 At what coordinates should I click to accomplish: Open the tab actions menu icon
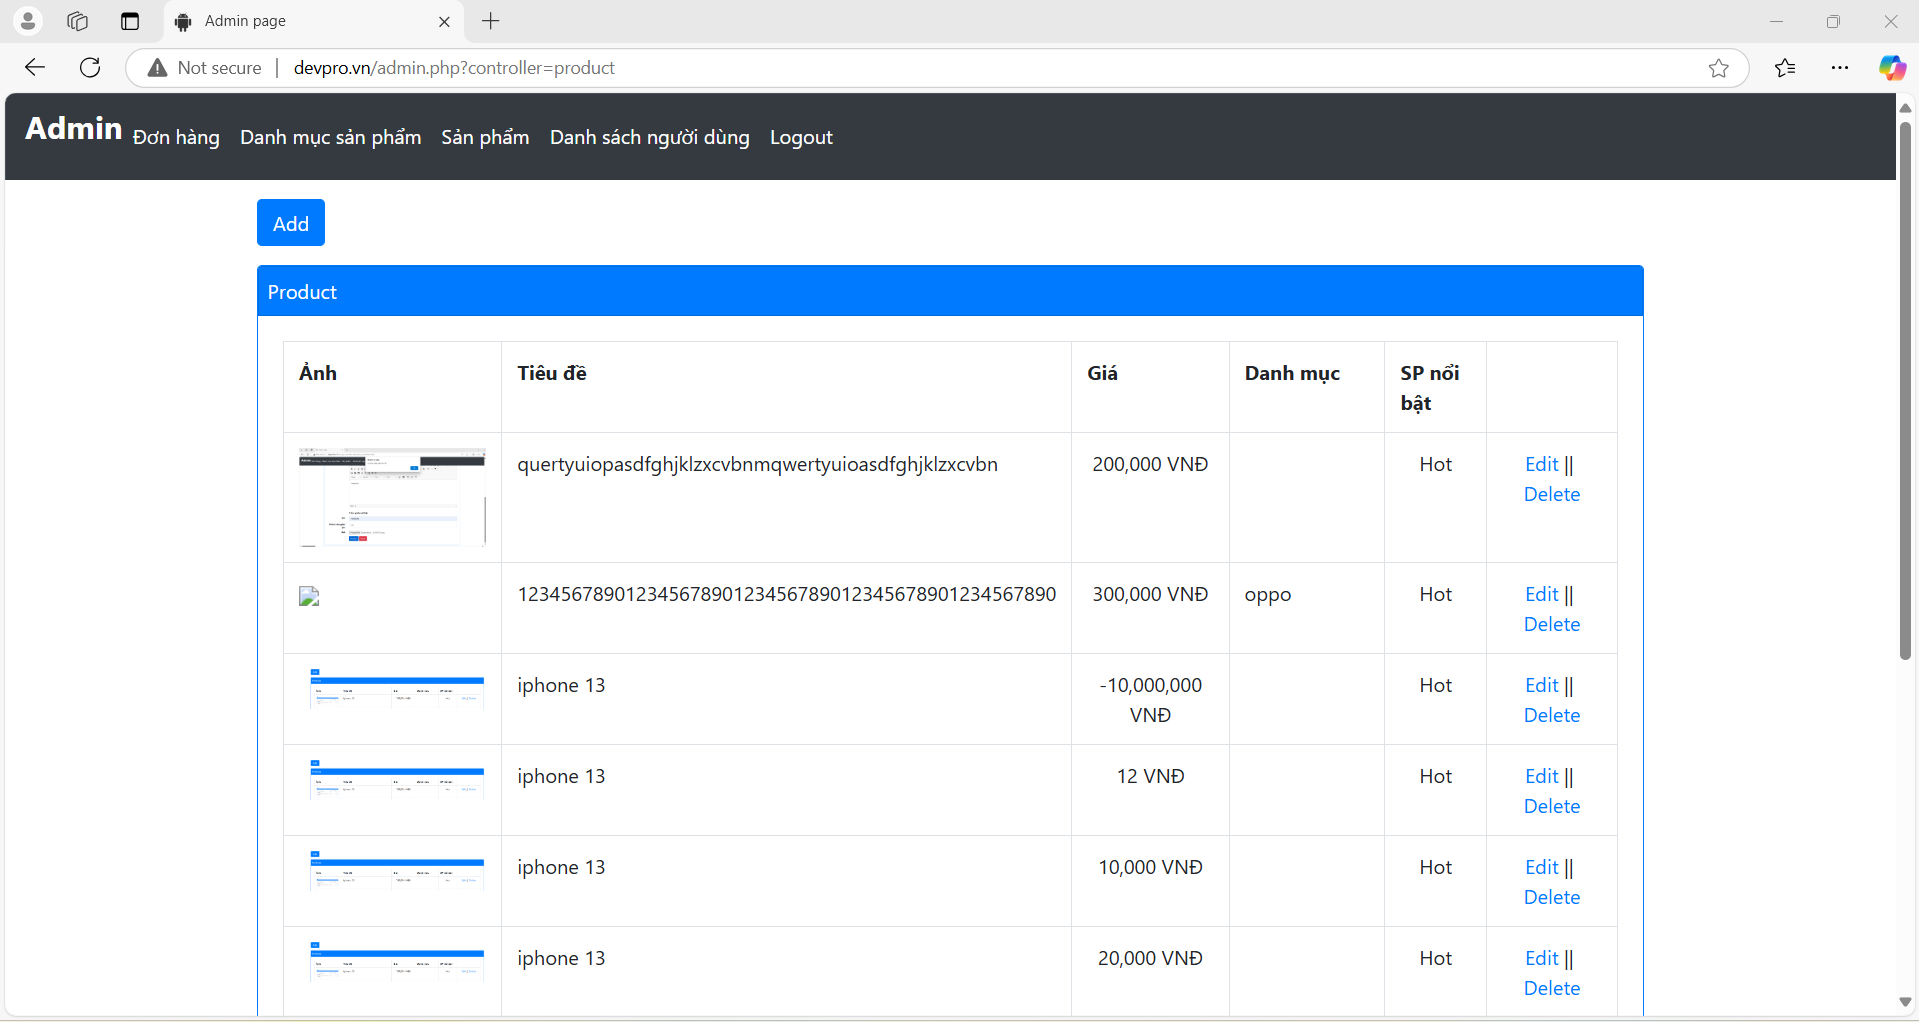pyautogui.click(x=129, y=21)
